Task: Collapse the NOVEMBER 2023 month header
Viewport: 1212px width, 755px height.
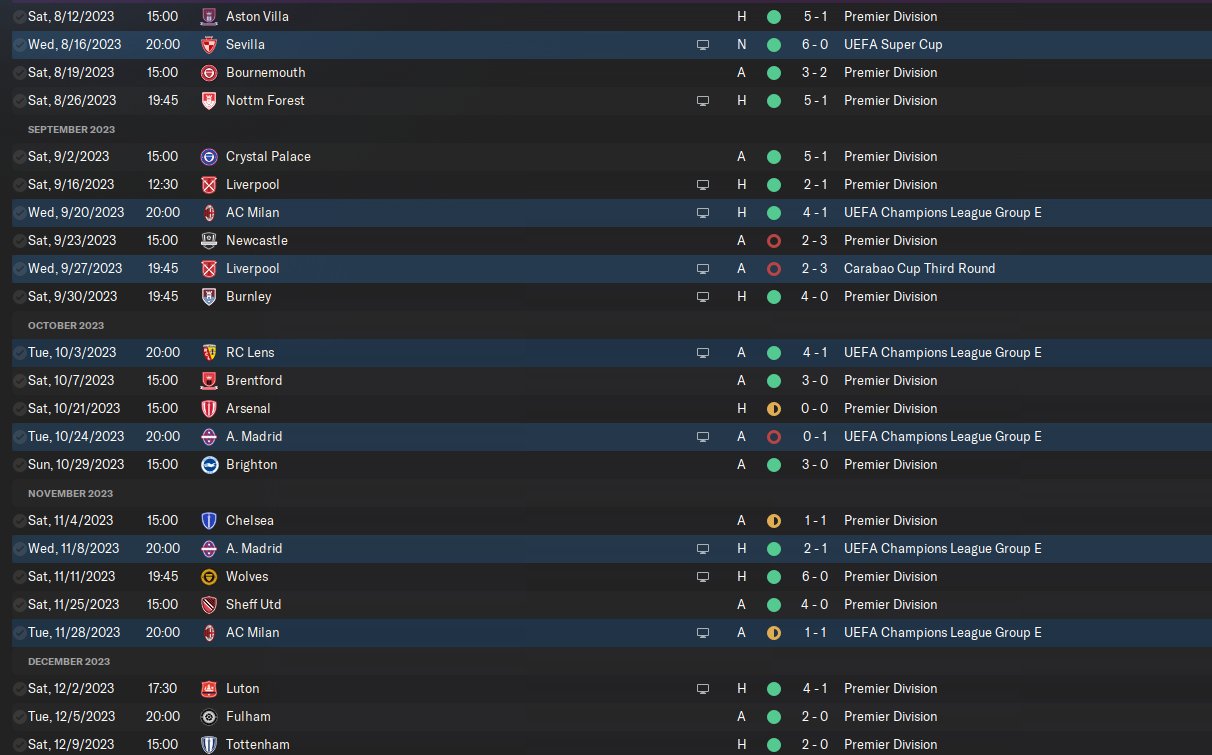Action: pyautogui.click(x=69, y=494)
